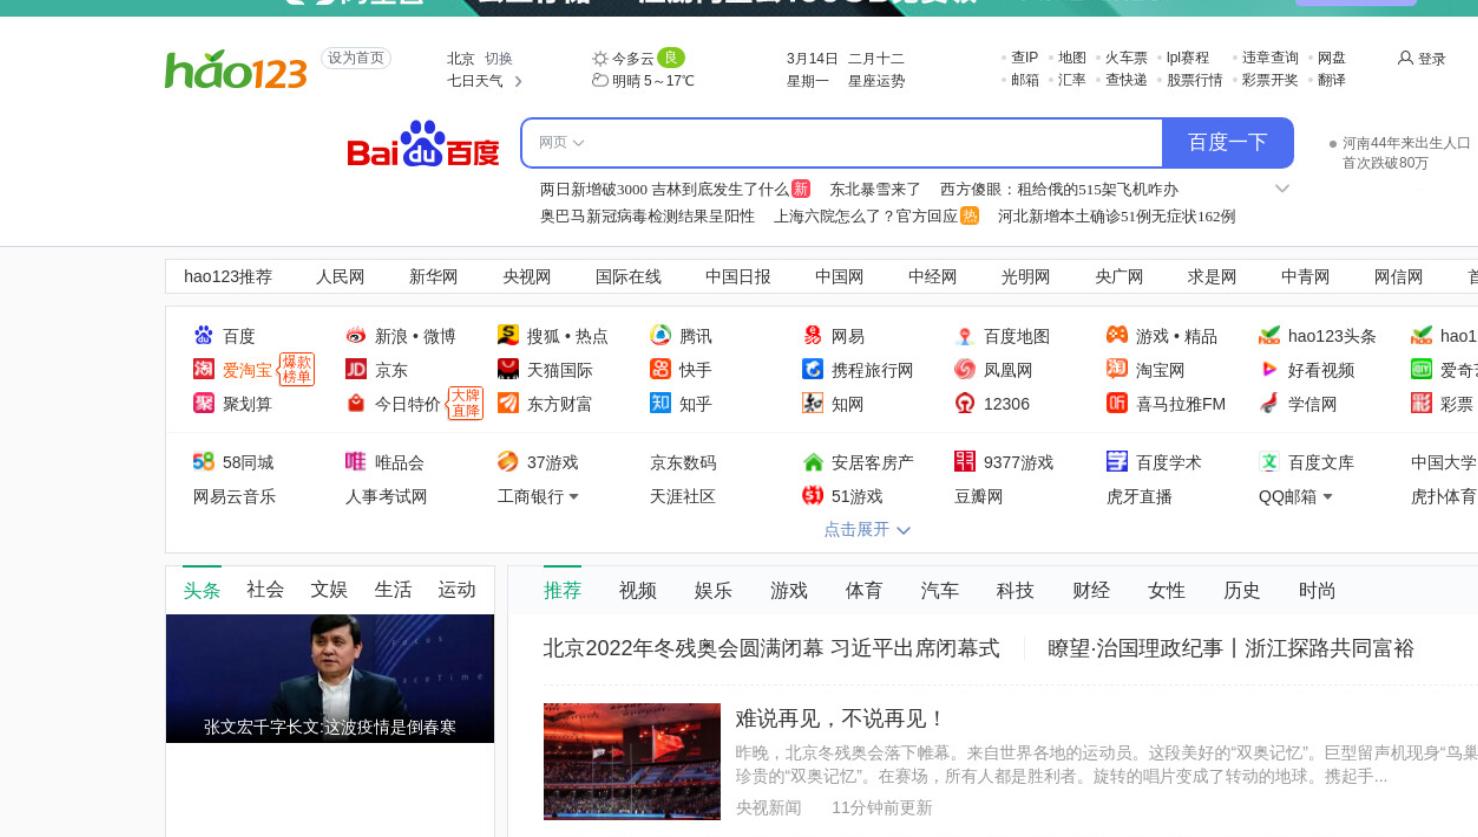Image resolution: width=1478 pixels, height=837 pixels.
Task: Click the 百度 paw icon in site grid
Action: click(x=204, y=335)
